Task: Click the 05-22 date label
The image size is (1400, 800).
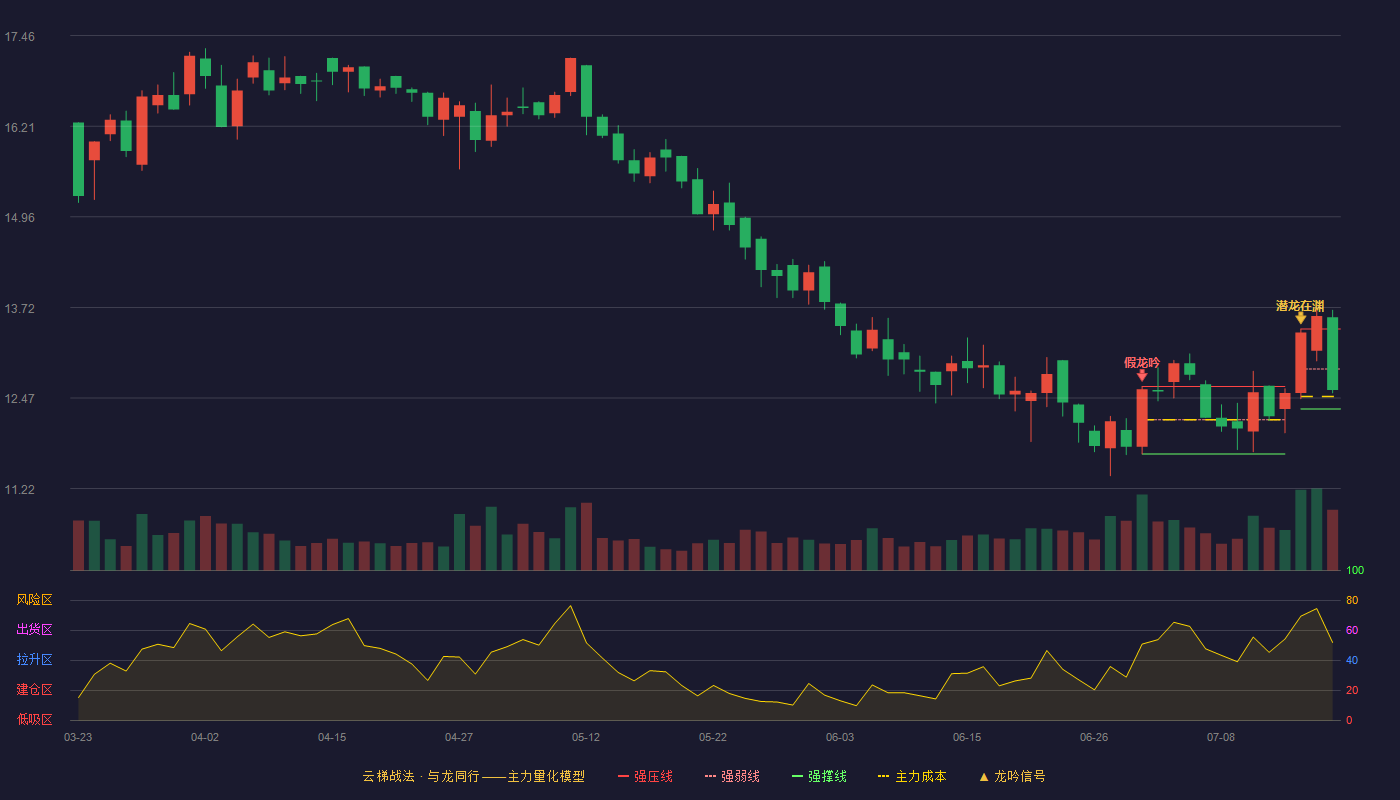Action: pos(713,737)
